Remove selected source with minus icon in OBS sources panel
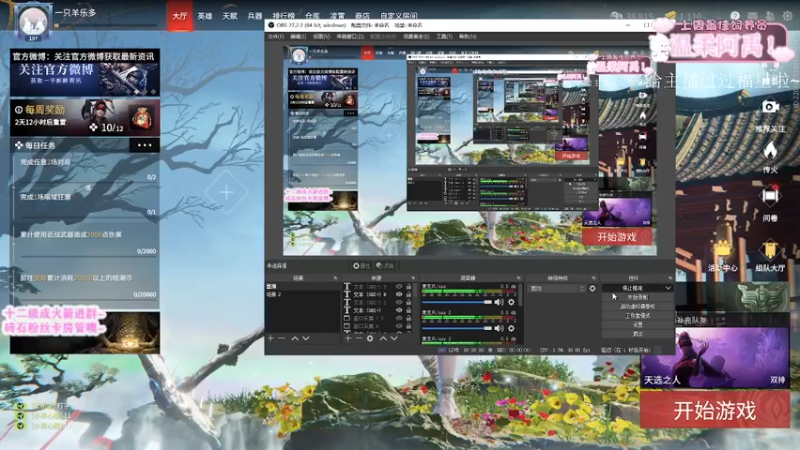 359,338
